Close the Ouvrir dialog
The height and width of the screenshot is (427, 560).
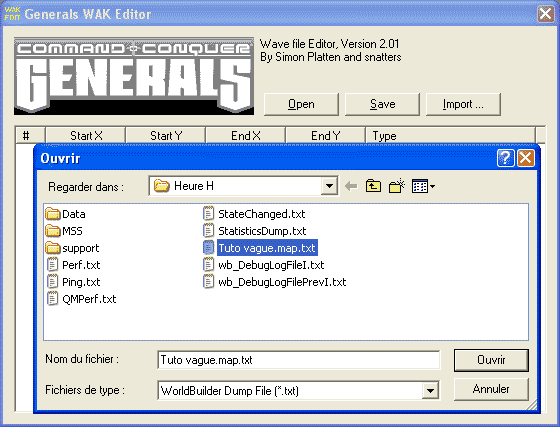[526, 158]
